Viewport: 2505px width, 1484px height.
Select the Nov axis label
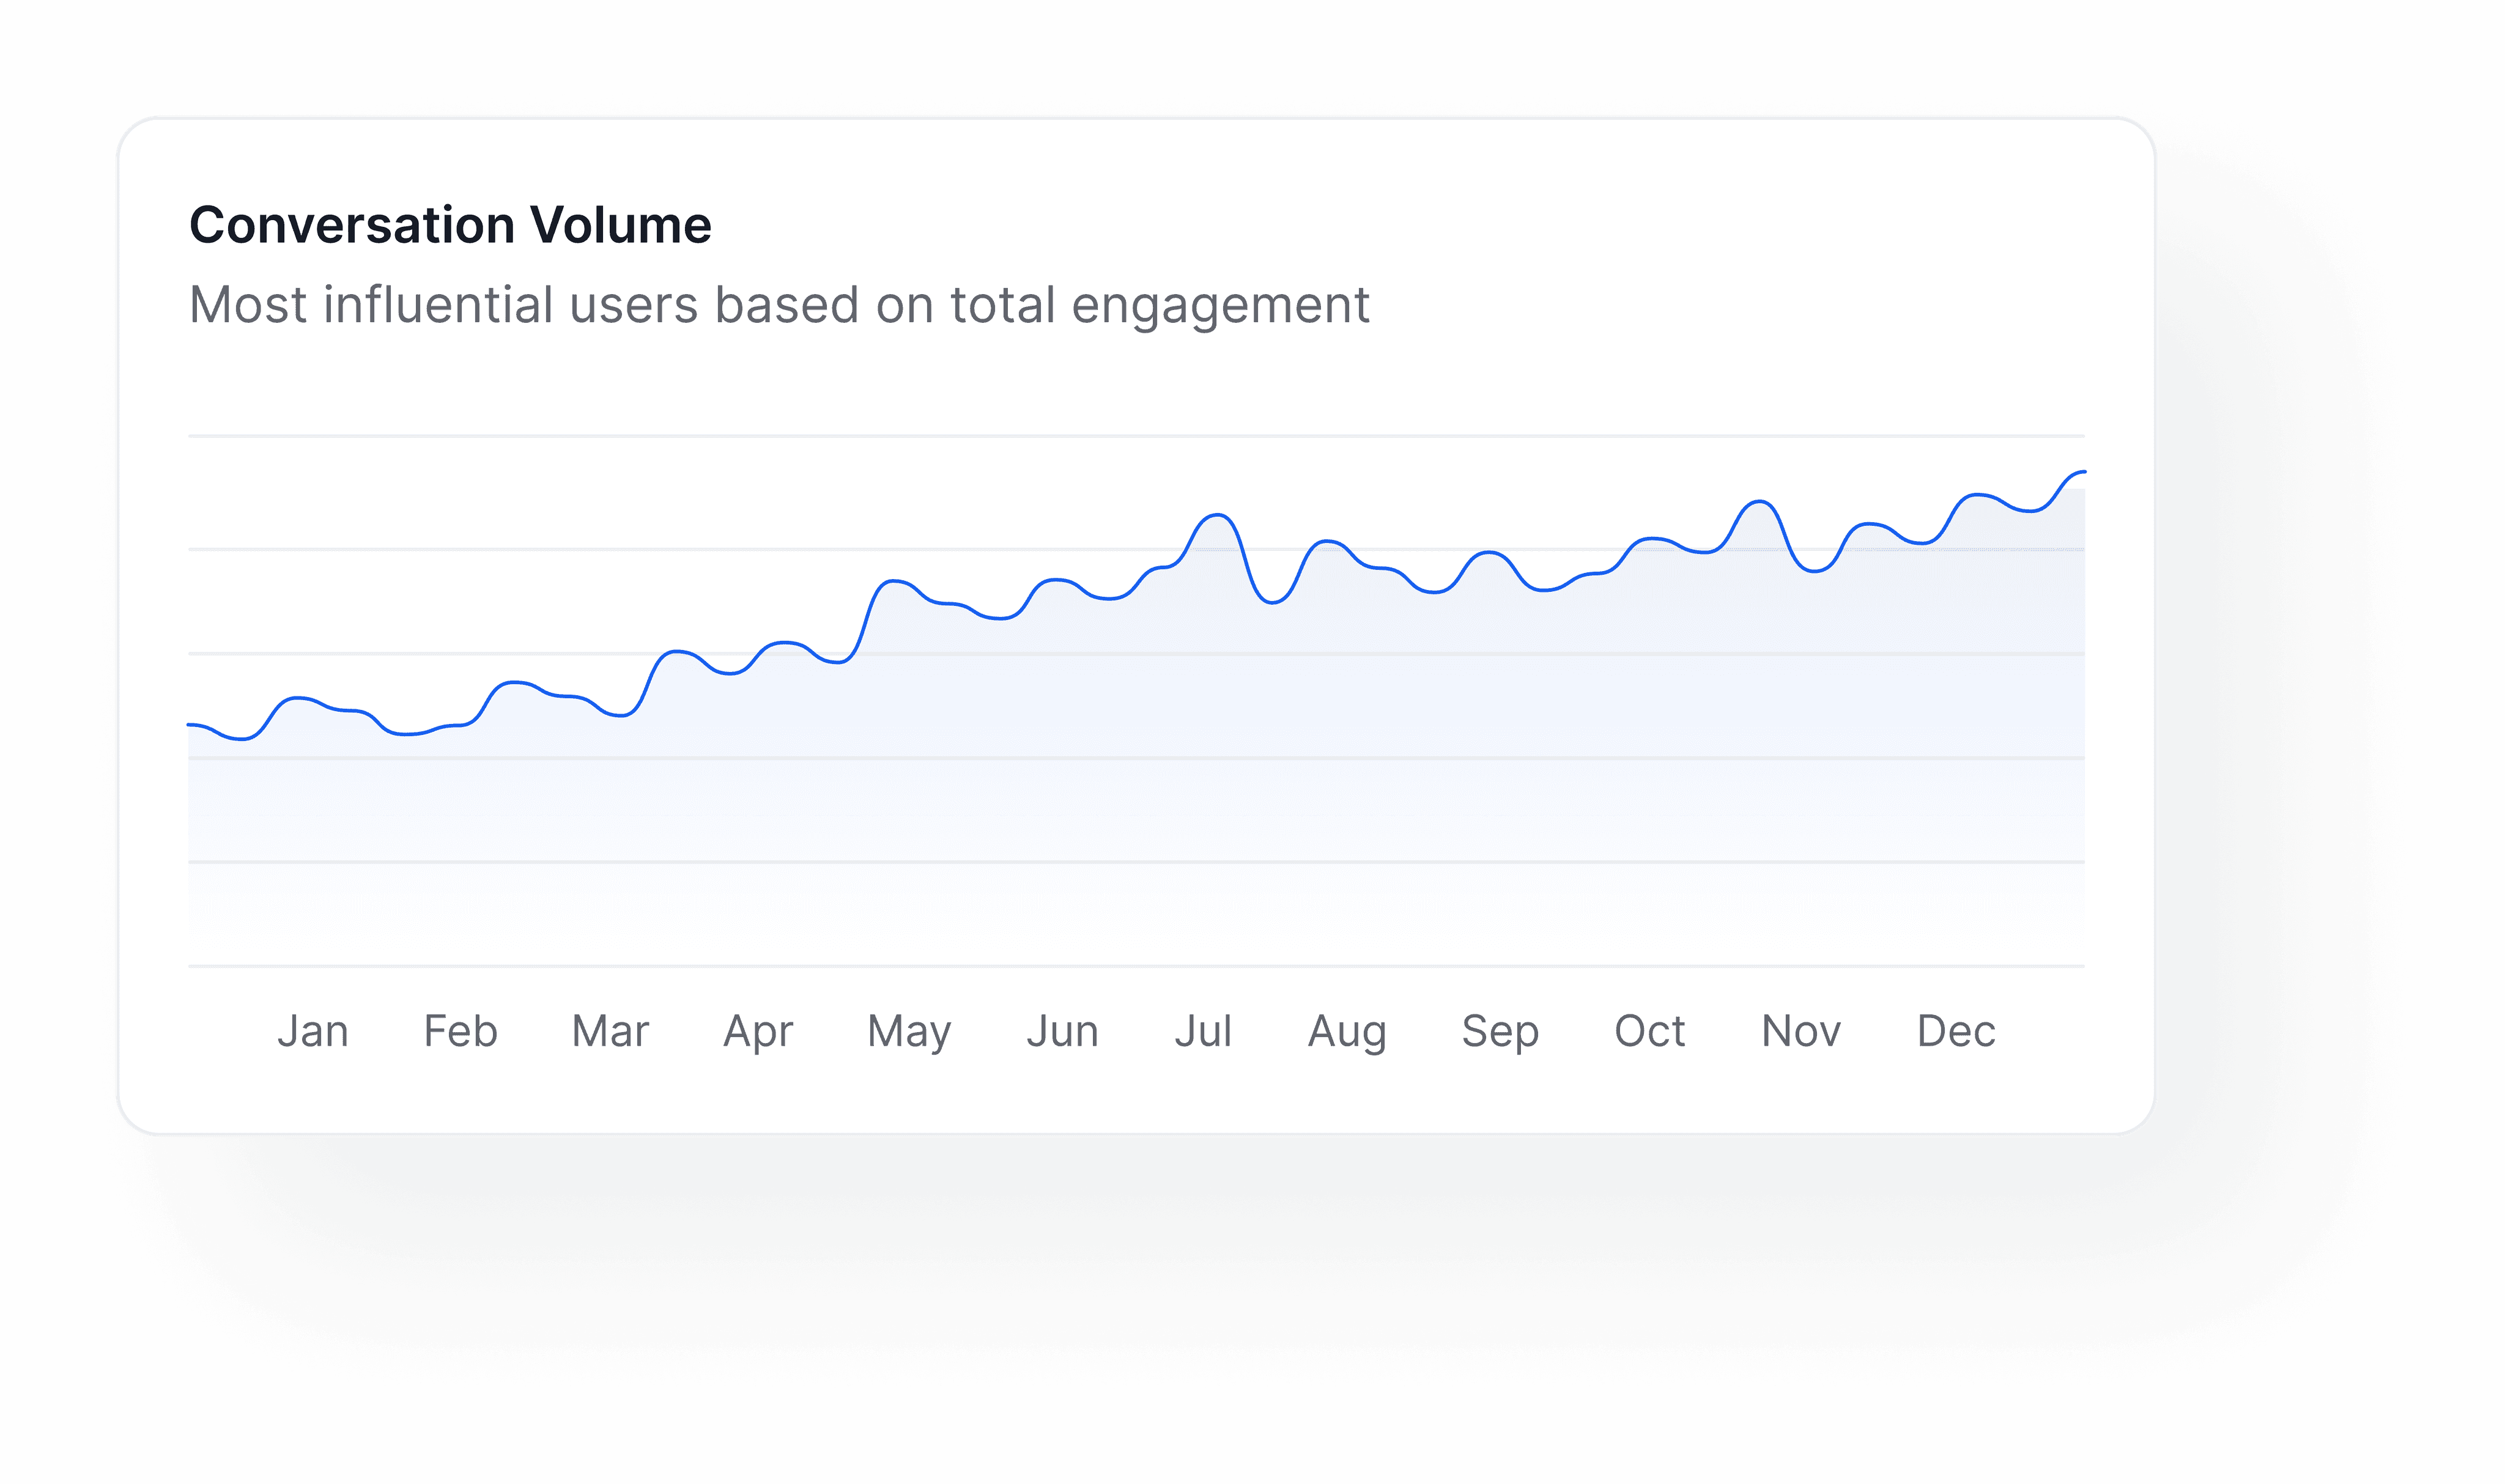click(x=1801, y=1031)
